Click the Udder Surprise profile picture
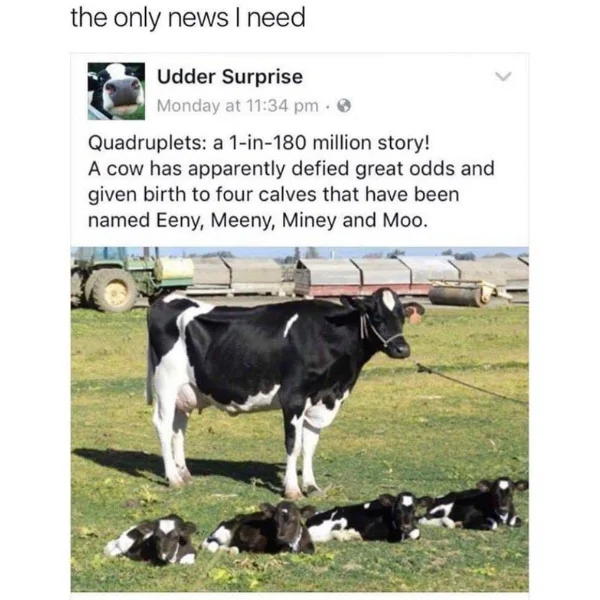The image size is (600, 600). pyautogui.click(x=116, y=91)
